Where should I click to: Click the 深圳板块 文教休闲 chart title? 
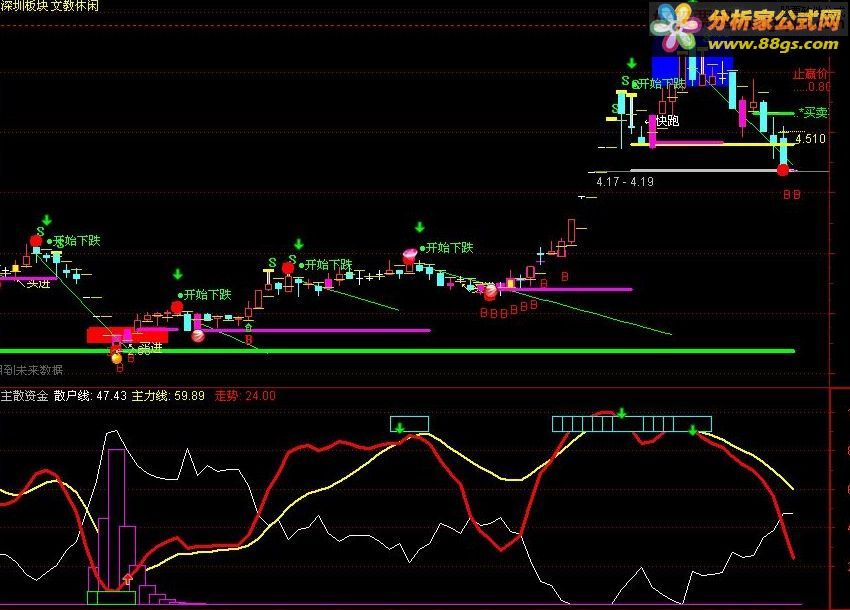click(x=50, y=6)
